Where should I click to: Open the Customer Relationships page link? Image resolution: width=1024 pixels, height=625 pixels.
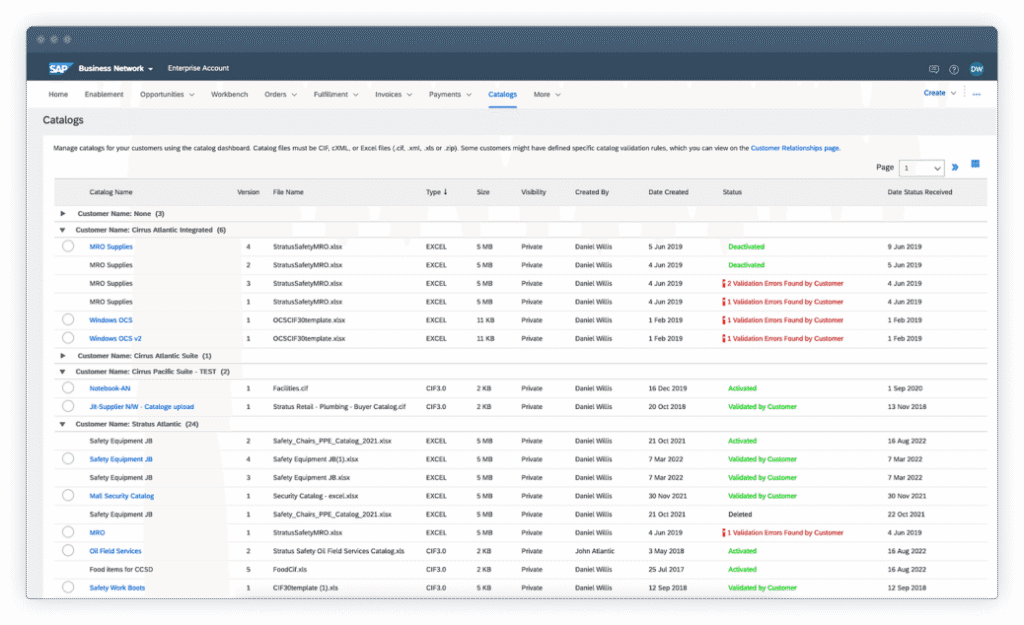click(795, 148)
